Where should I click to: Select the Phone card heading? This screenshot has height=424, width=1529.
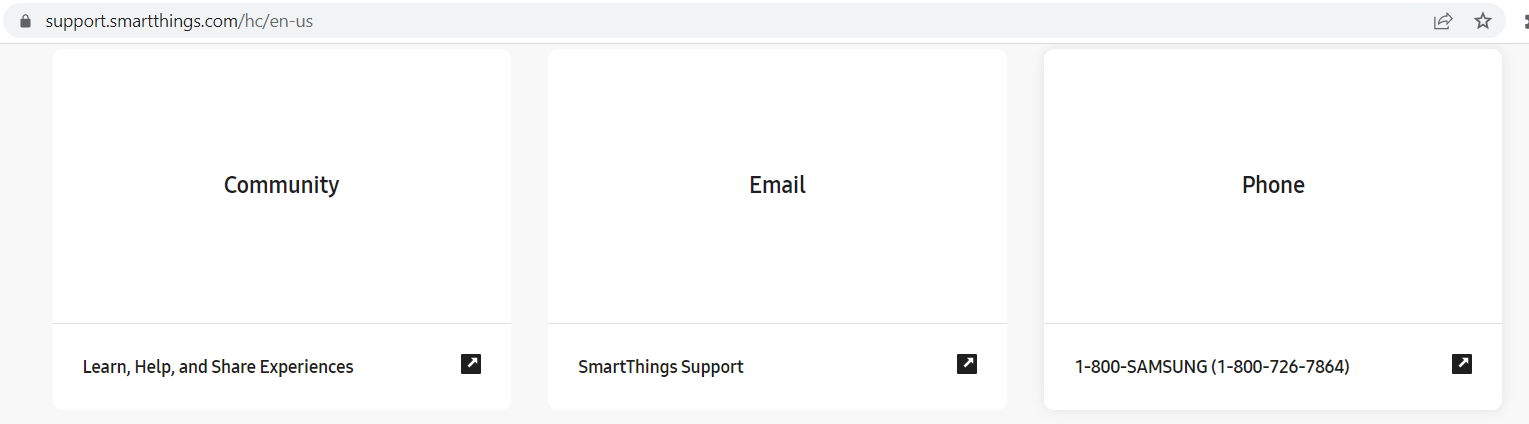pyautogui.click(x=1273, y=185)
